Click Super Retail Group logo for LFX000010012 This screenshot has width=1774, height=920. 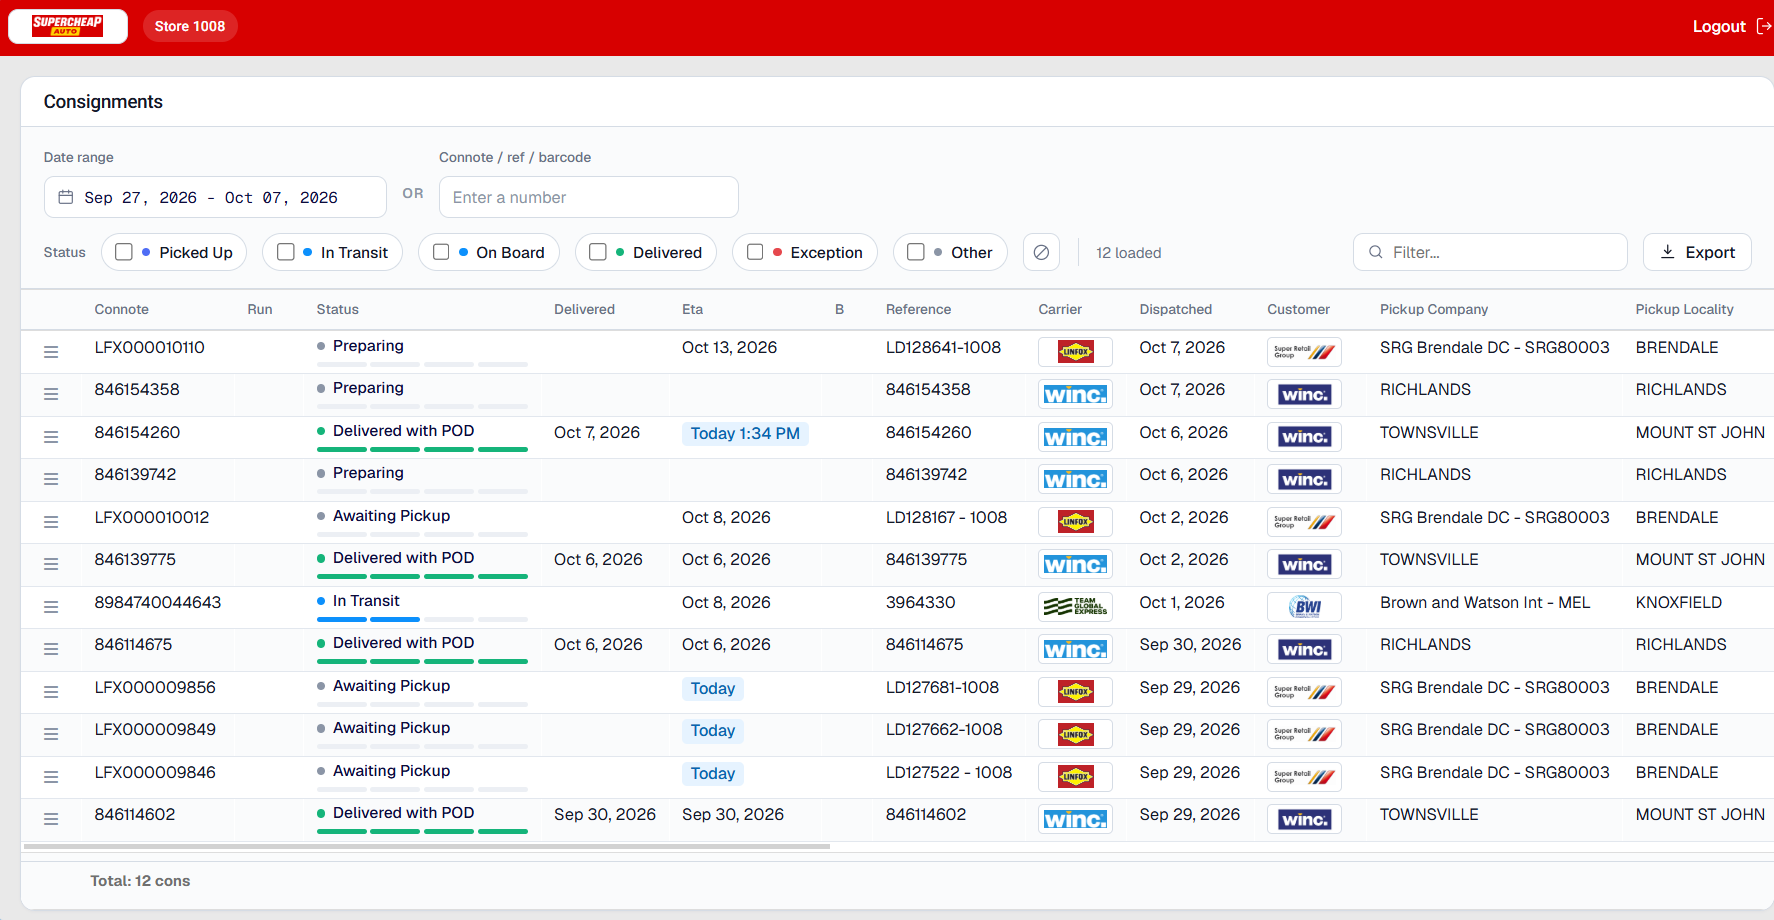pyautogui.click(x=1304, y=522)
